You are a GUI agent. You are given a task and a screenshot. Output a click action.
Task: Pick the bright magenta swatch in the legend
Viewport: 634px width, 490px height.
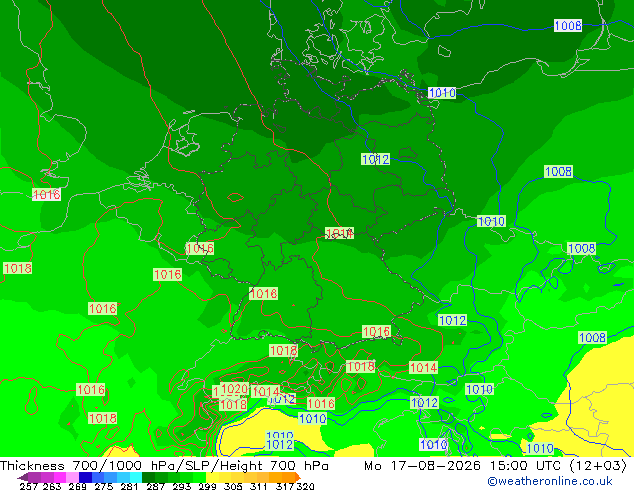point(60,477)
